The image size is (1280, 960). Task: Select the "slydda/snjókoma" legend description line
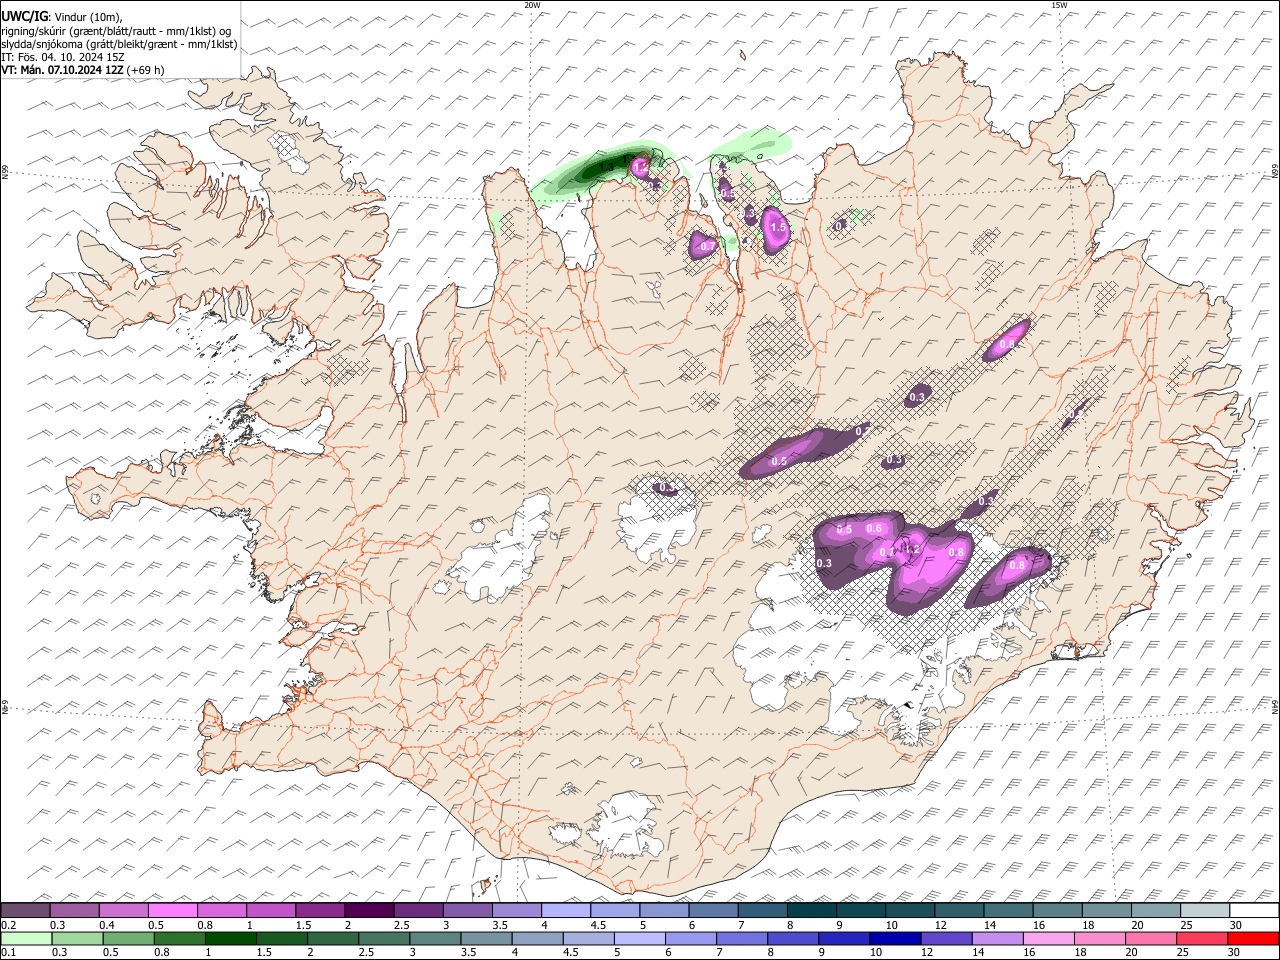pyautogui.click(x=119, y=44)
